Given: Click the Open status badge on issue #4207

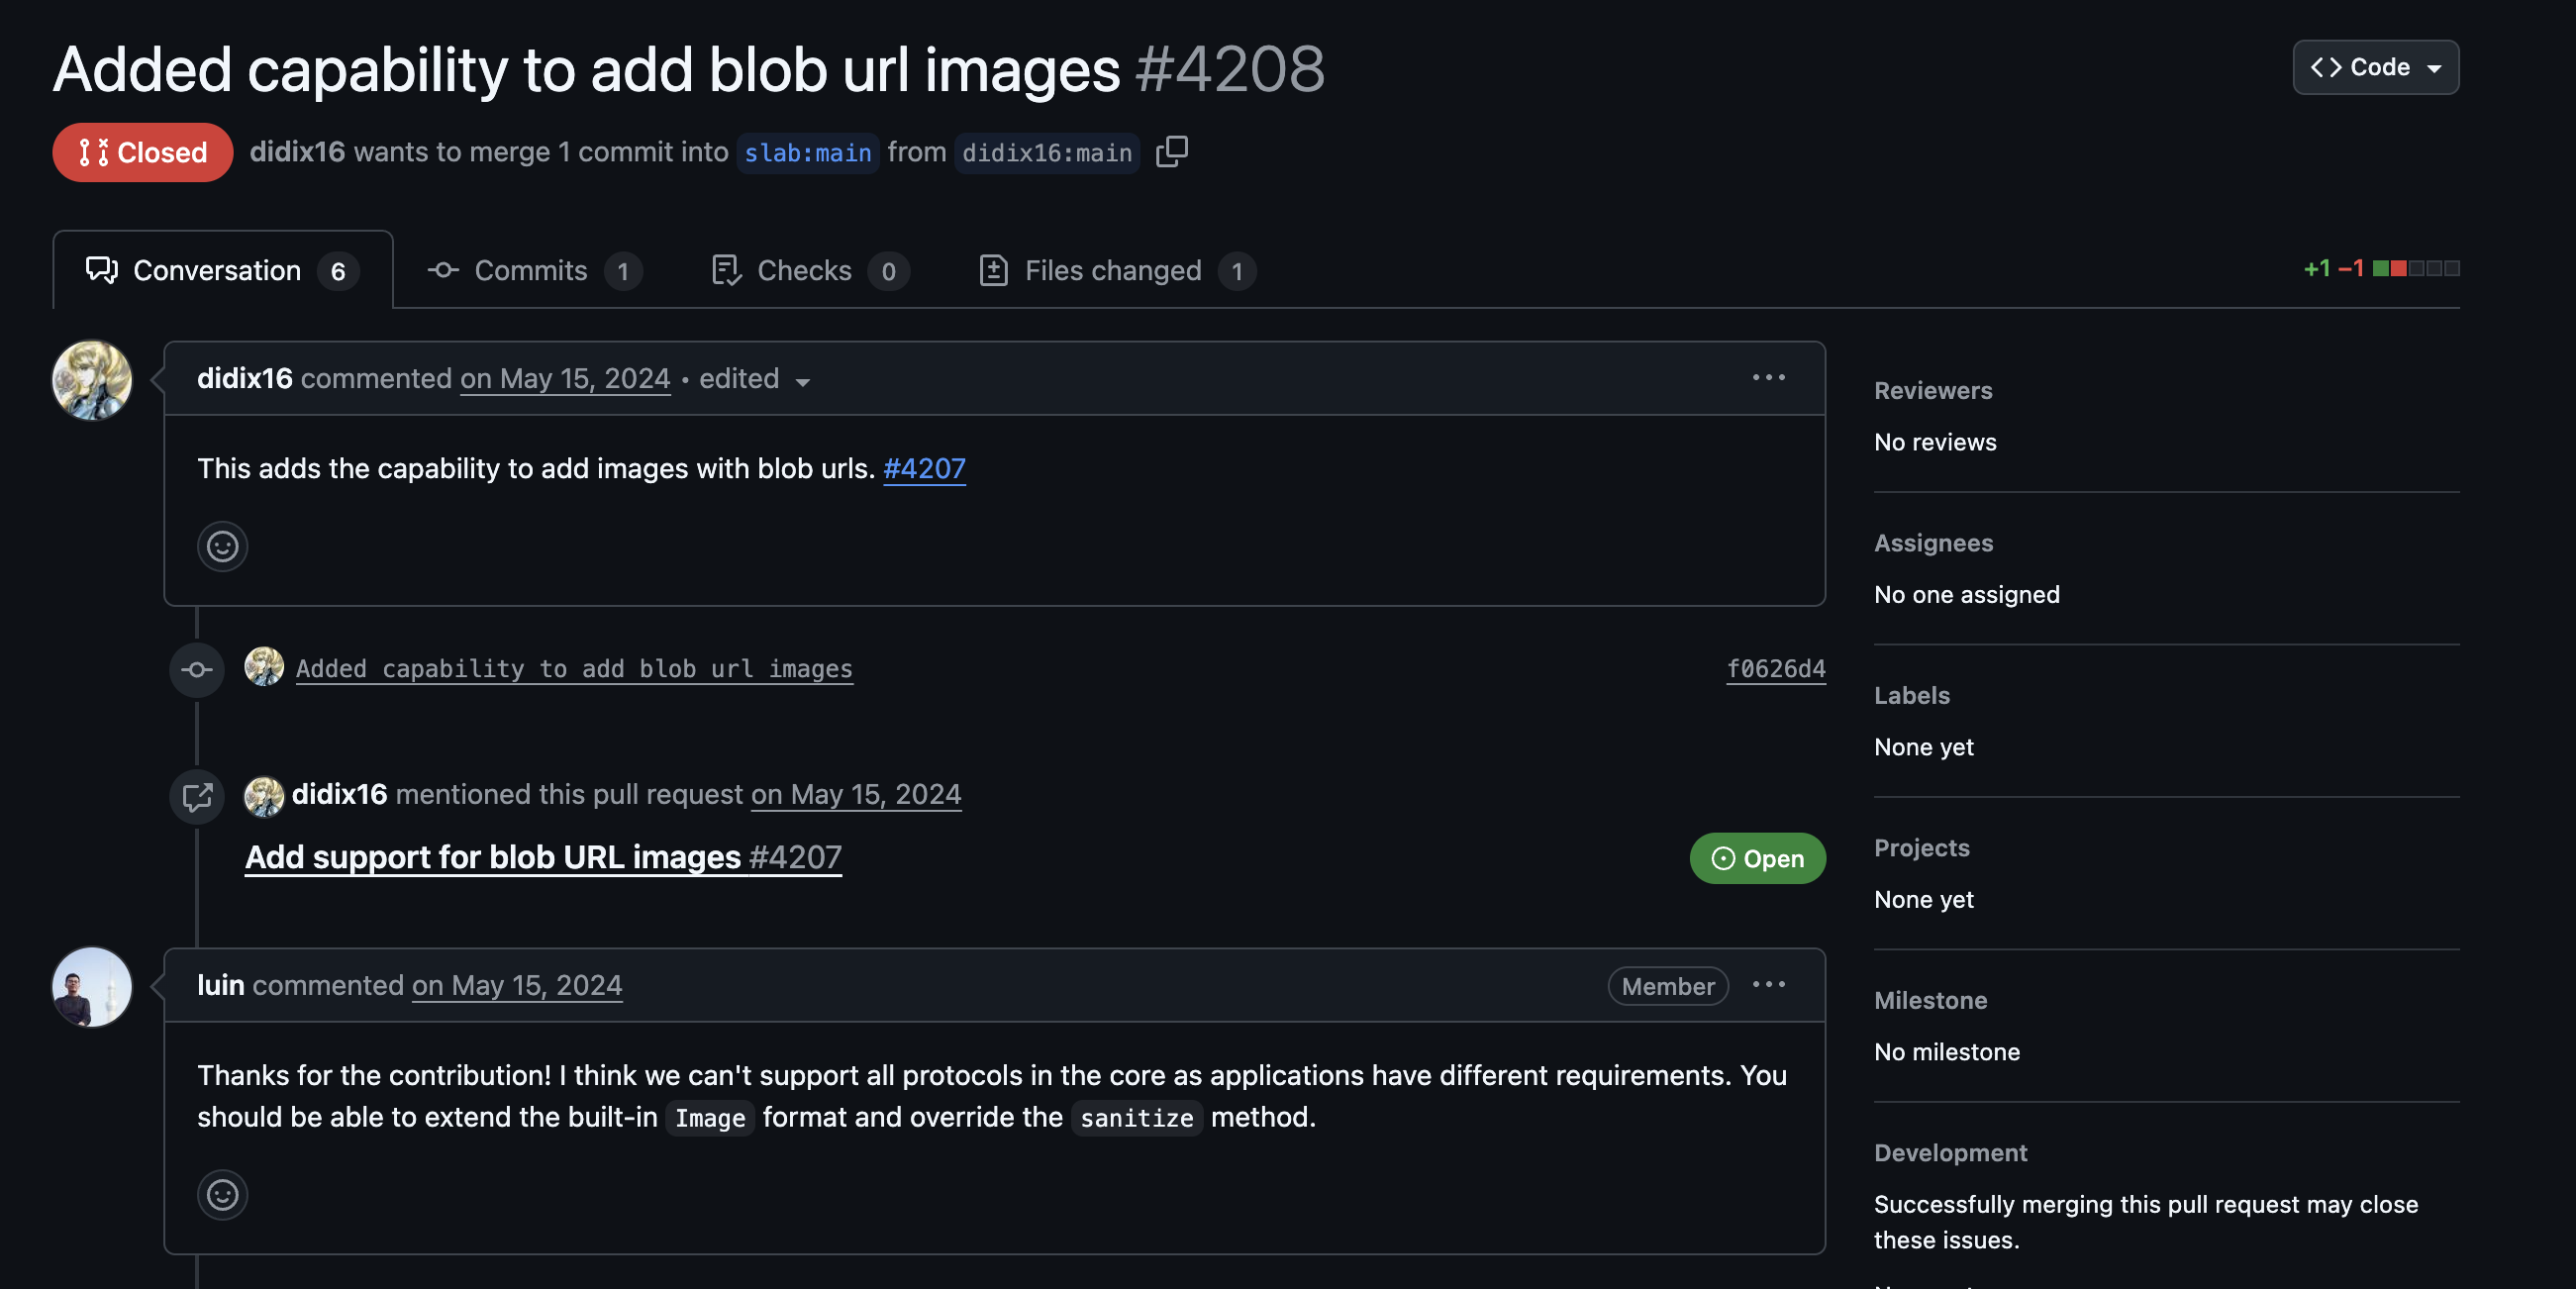Looking at the screenshot, I should (x=1757, y=858).
